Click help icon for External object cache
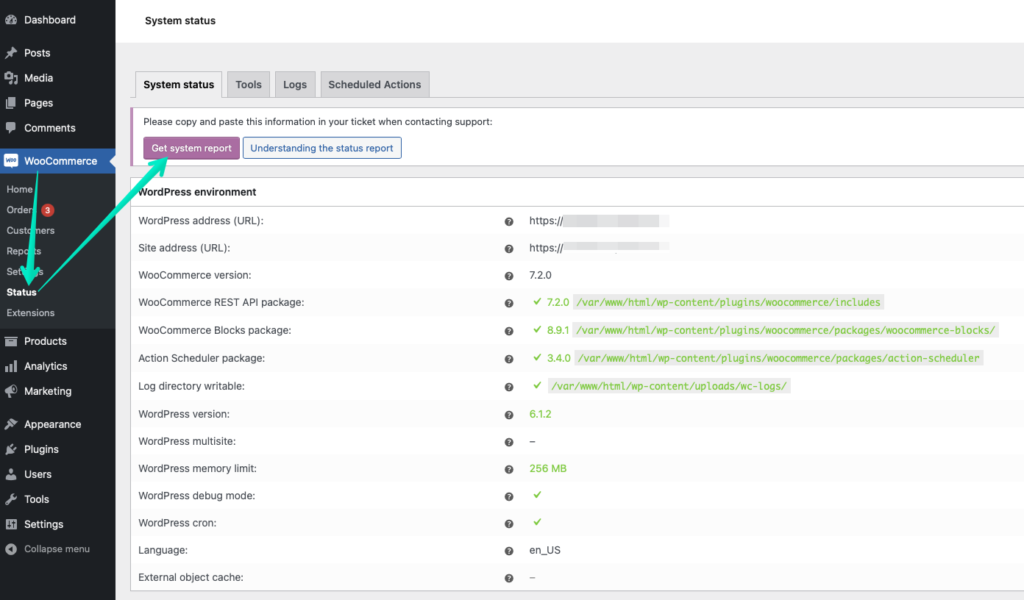This screenshot has height=600, width=1024. (509, 578)
